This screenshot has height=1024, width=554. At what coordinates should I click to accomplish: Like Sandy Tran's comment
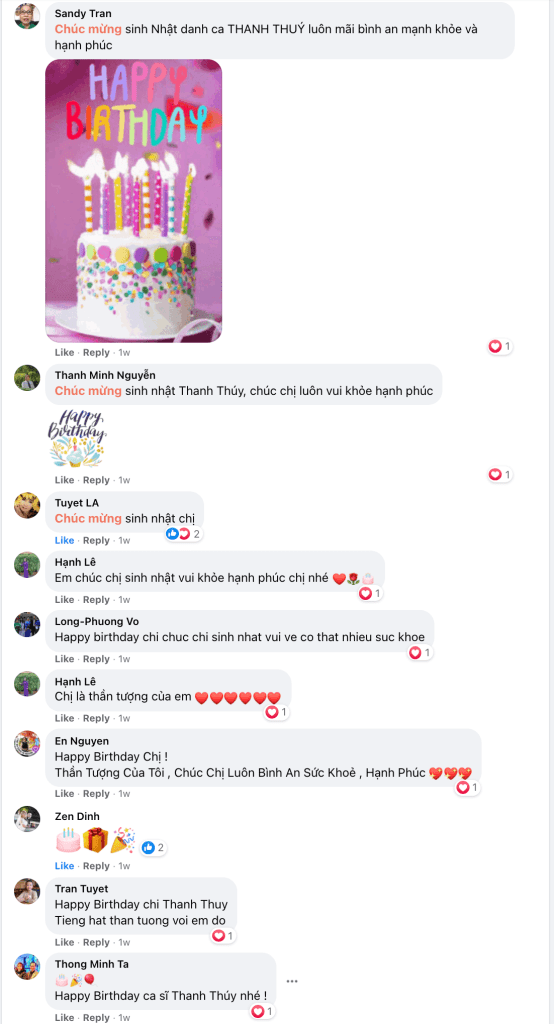pyautogui.click(x=64, y=352)
